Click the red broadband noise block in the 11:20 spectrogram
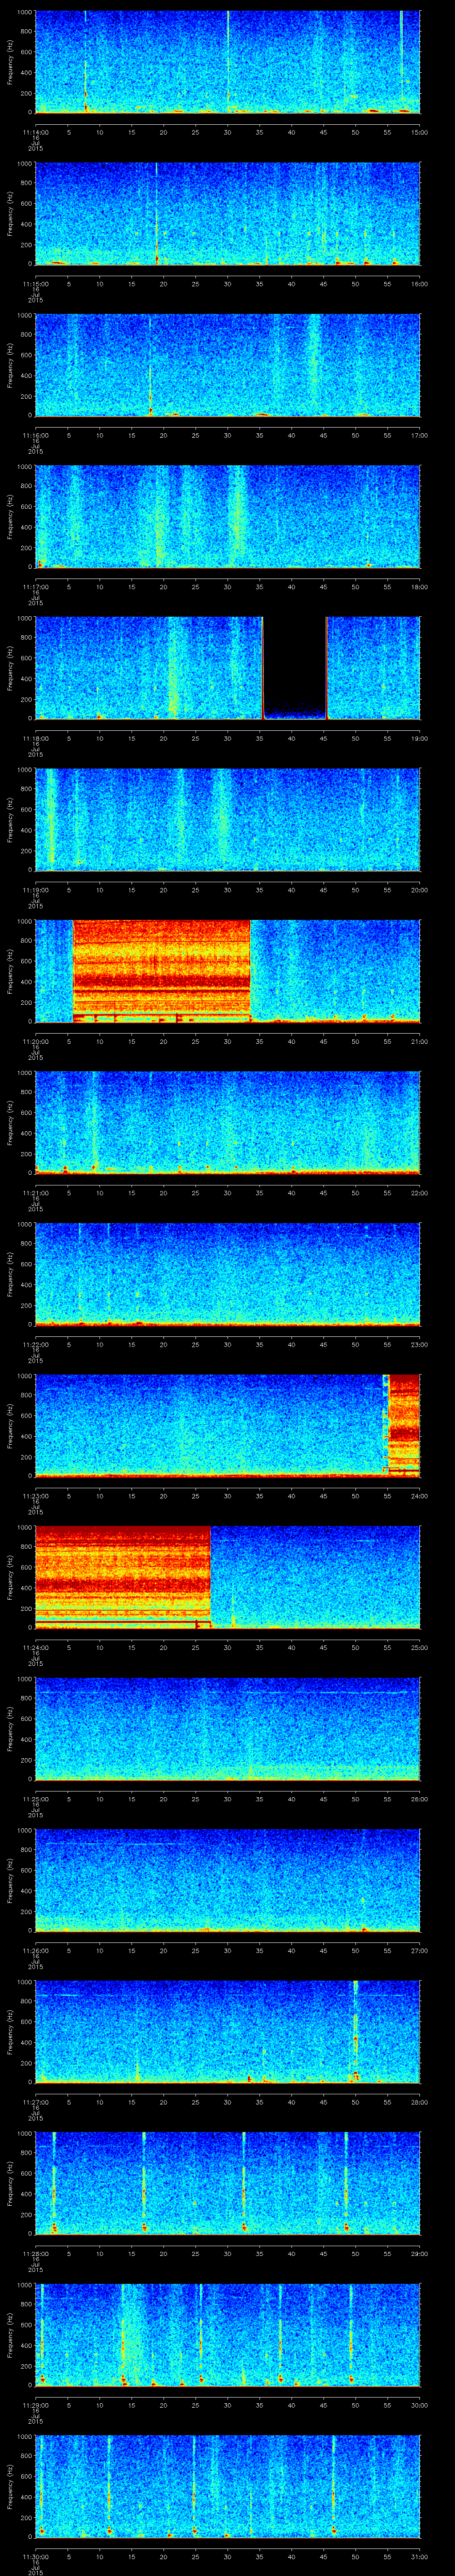455x2576 pixels. point(162,970)
